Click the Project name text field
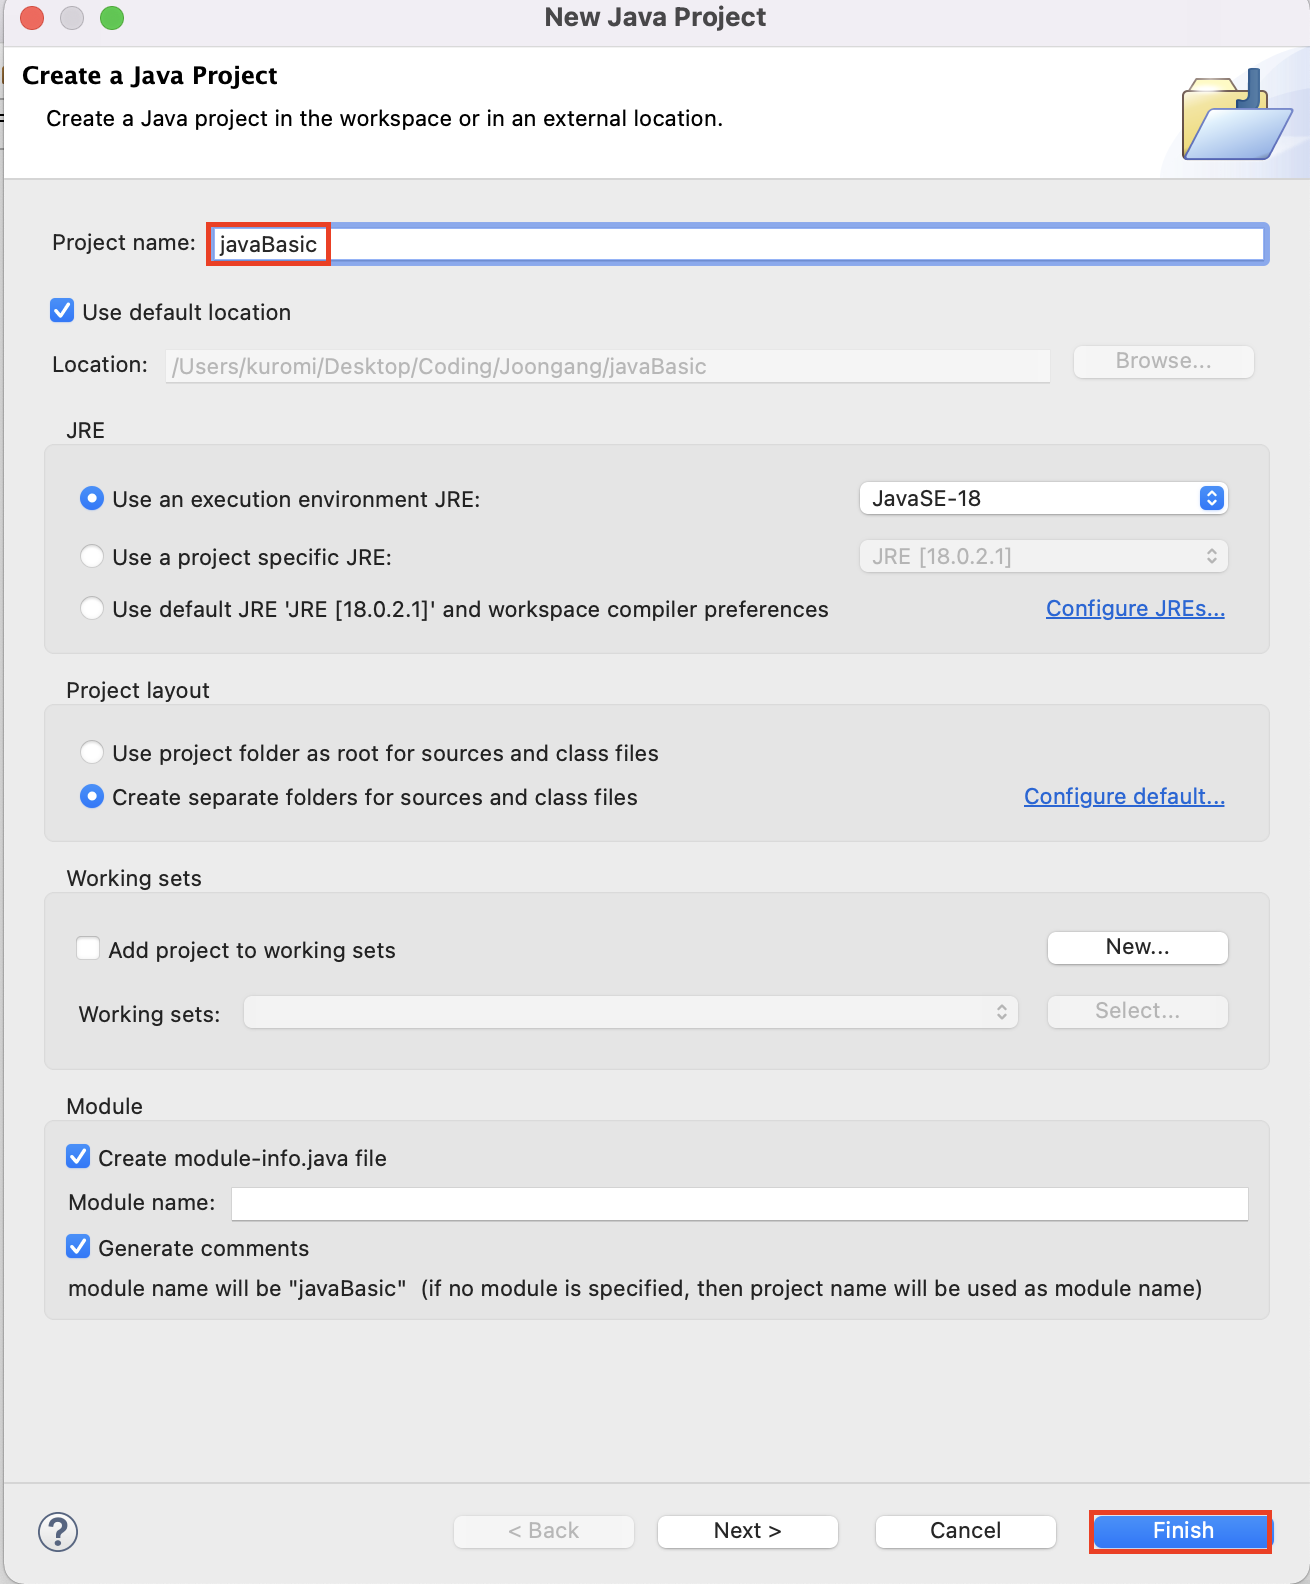Image resolution: width=1310 pixels, height=1584 pixels. tap(739, 244)
